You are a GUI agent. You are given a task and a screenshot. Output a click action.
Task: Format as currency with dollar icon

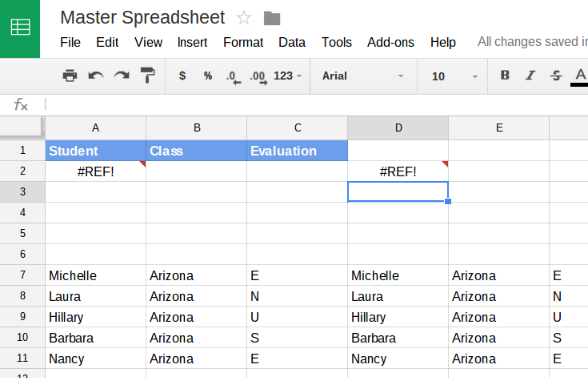[182, 76]
